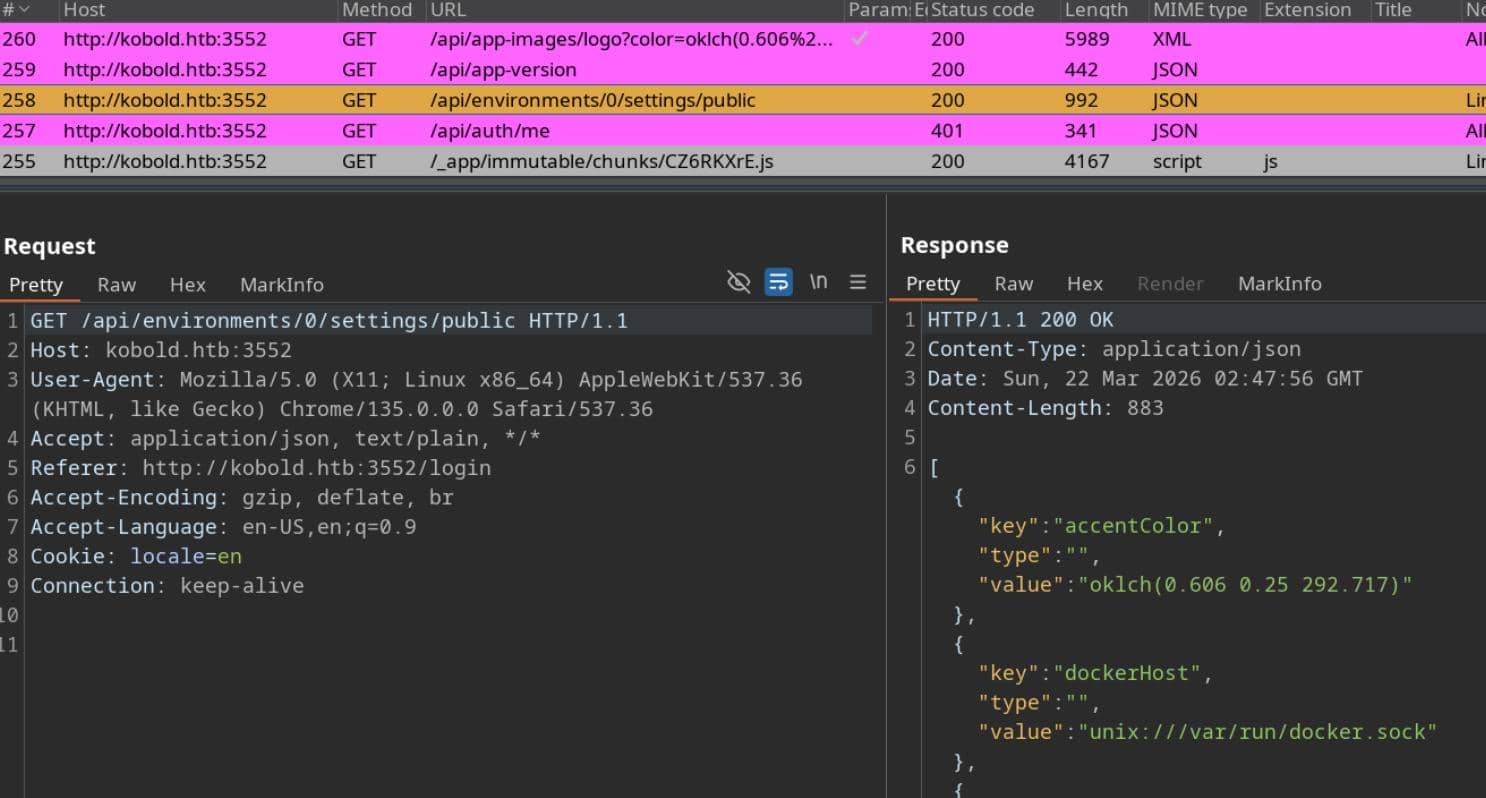
Task: Open the Response Pretty tab
Action: pos(933,284)
